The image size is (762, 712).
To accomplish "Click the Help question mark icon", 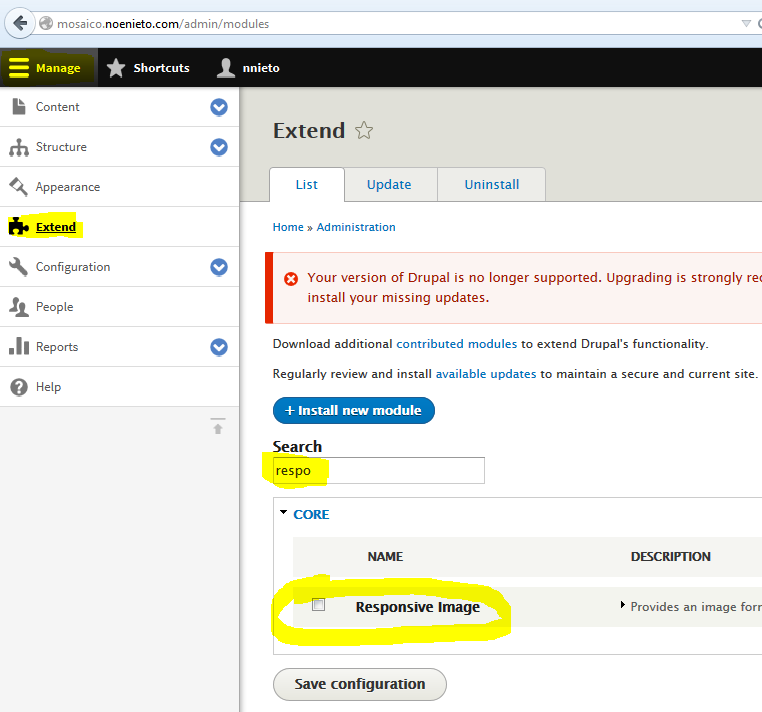I will (x=18, y=387).
